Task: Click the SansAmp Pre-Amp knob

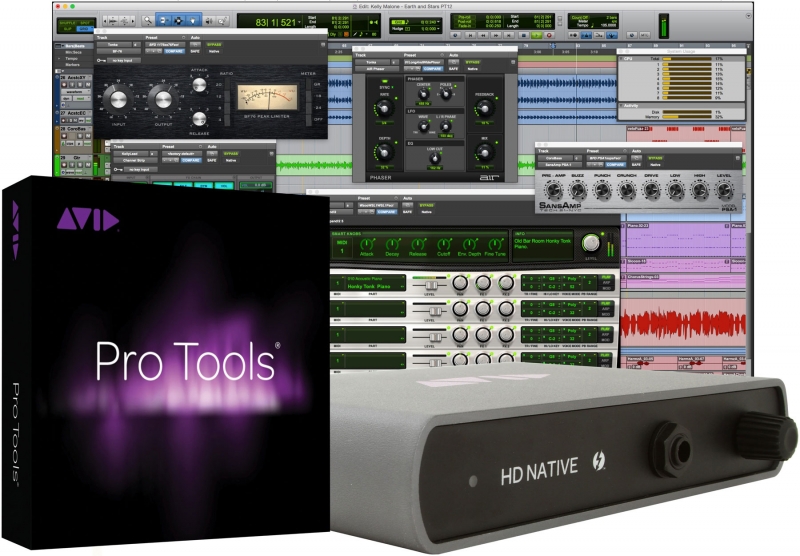Action: pyautogui.click(x=553, y=190)
